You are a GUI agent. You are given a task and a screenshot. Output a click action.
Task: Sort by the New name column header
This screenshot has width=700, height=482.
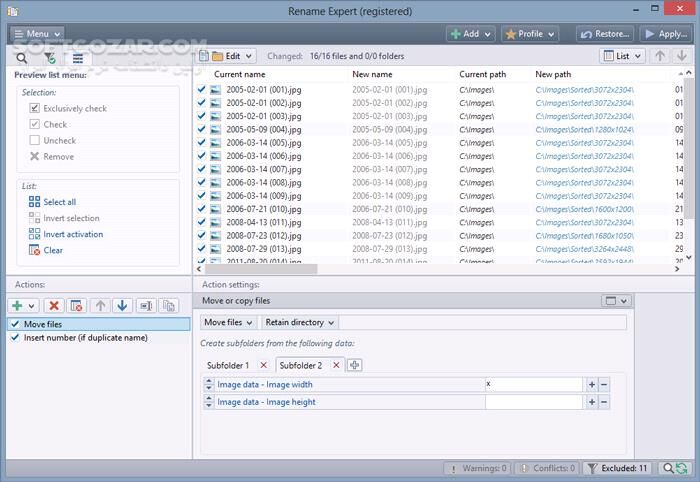pyautogui.click(x=372, y=74)
